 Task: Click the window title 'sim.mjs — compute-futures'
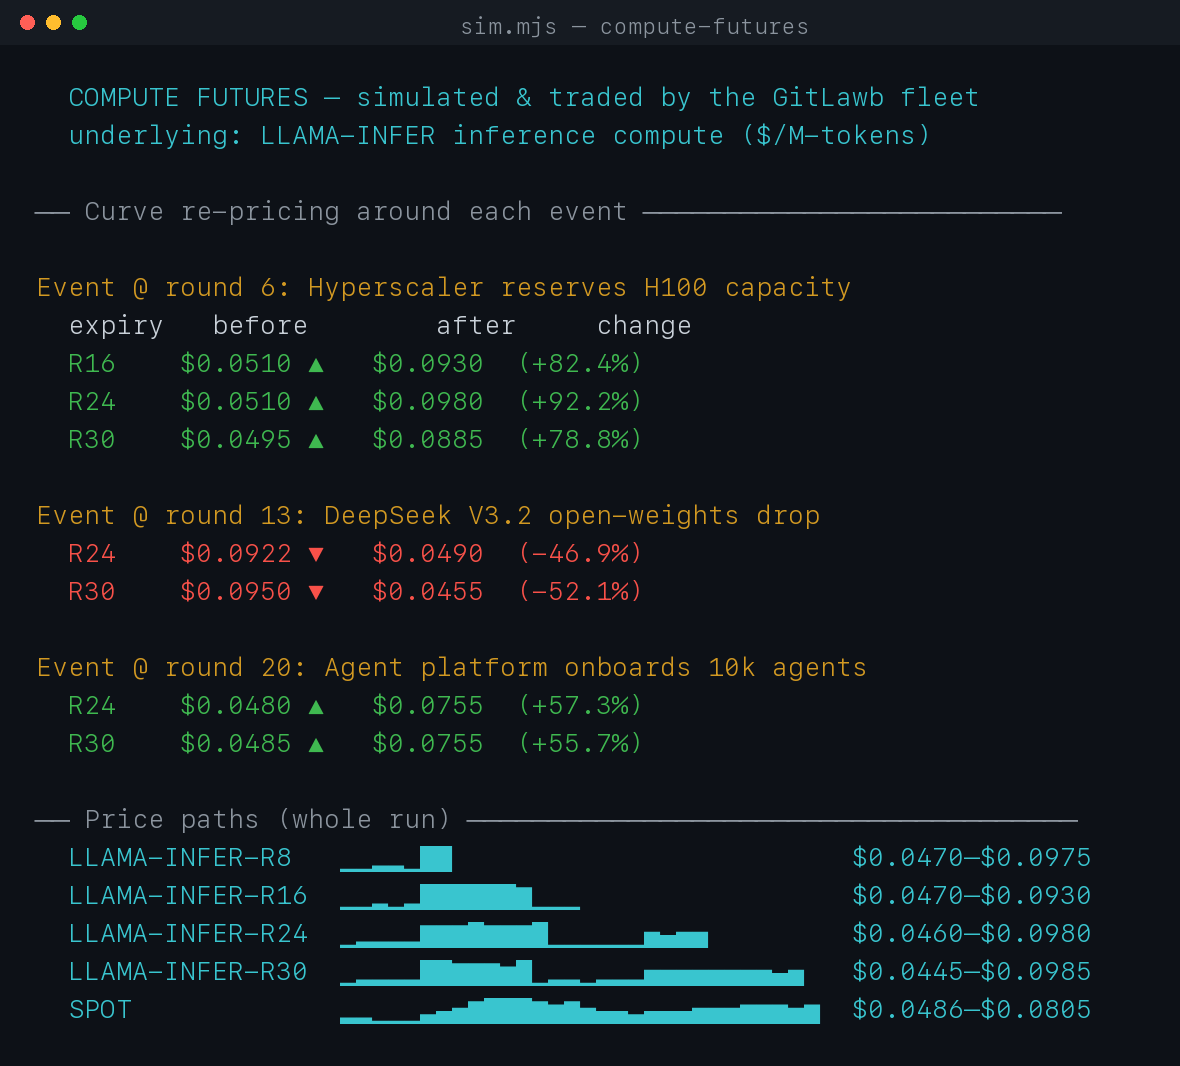tap(634, 27)
